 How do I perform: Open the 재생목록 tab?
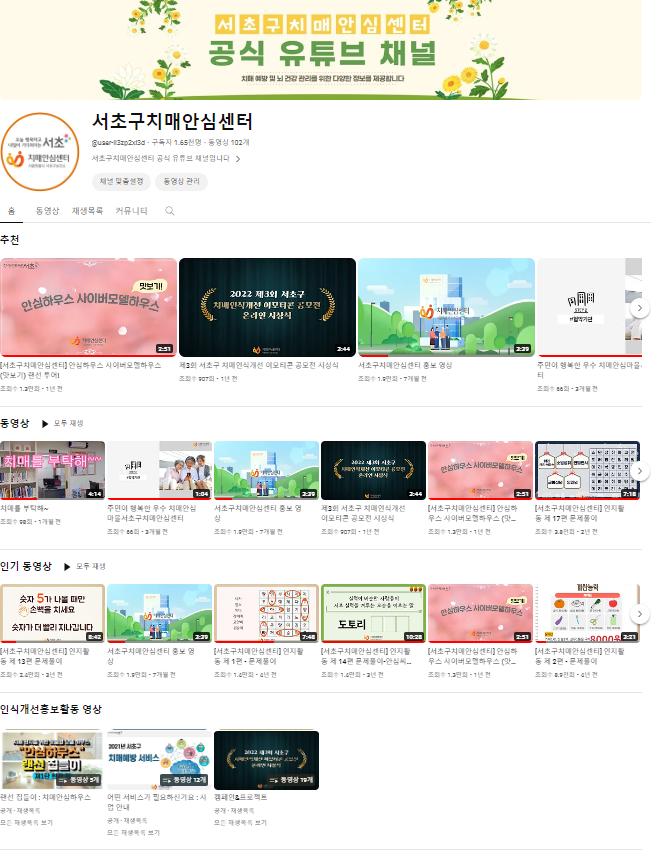coord(87,211)
